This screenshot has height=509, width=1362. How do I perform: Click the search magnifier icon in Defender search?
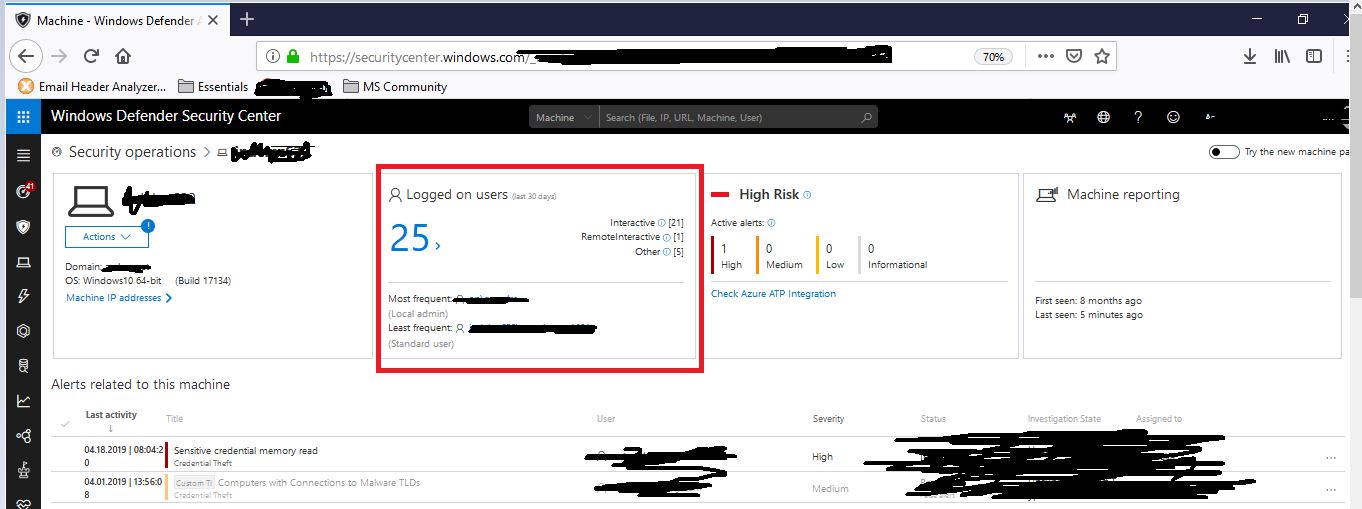point(866,117)
